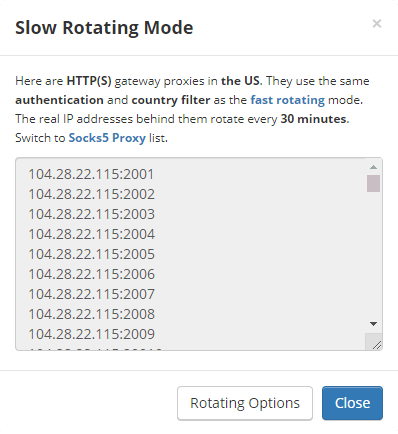Viewport: 398px width, 434px height.
Task: Click the textarea resize grip handle
Action: pyautogui.click(x=376, y=345)
